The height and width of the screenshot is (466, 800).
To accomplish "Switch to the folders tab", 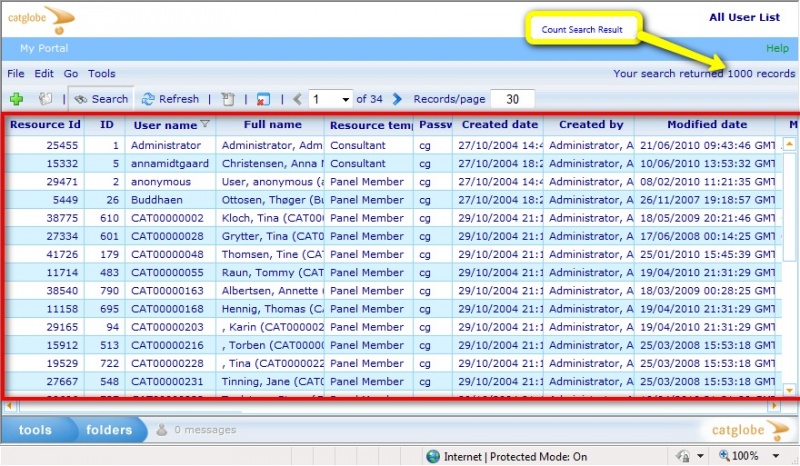I will (108, 430).
